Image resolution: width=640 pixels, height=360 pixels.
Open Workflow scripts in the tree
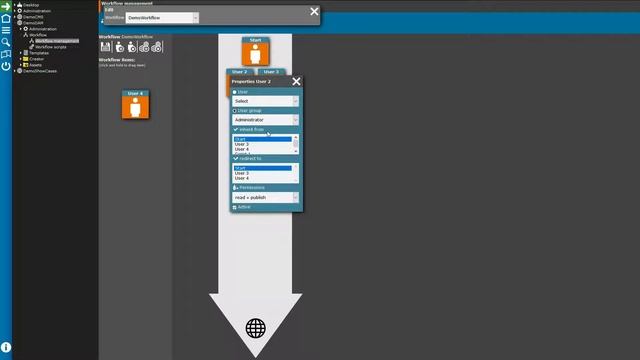pyautogui.click(x=51, y=47)
